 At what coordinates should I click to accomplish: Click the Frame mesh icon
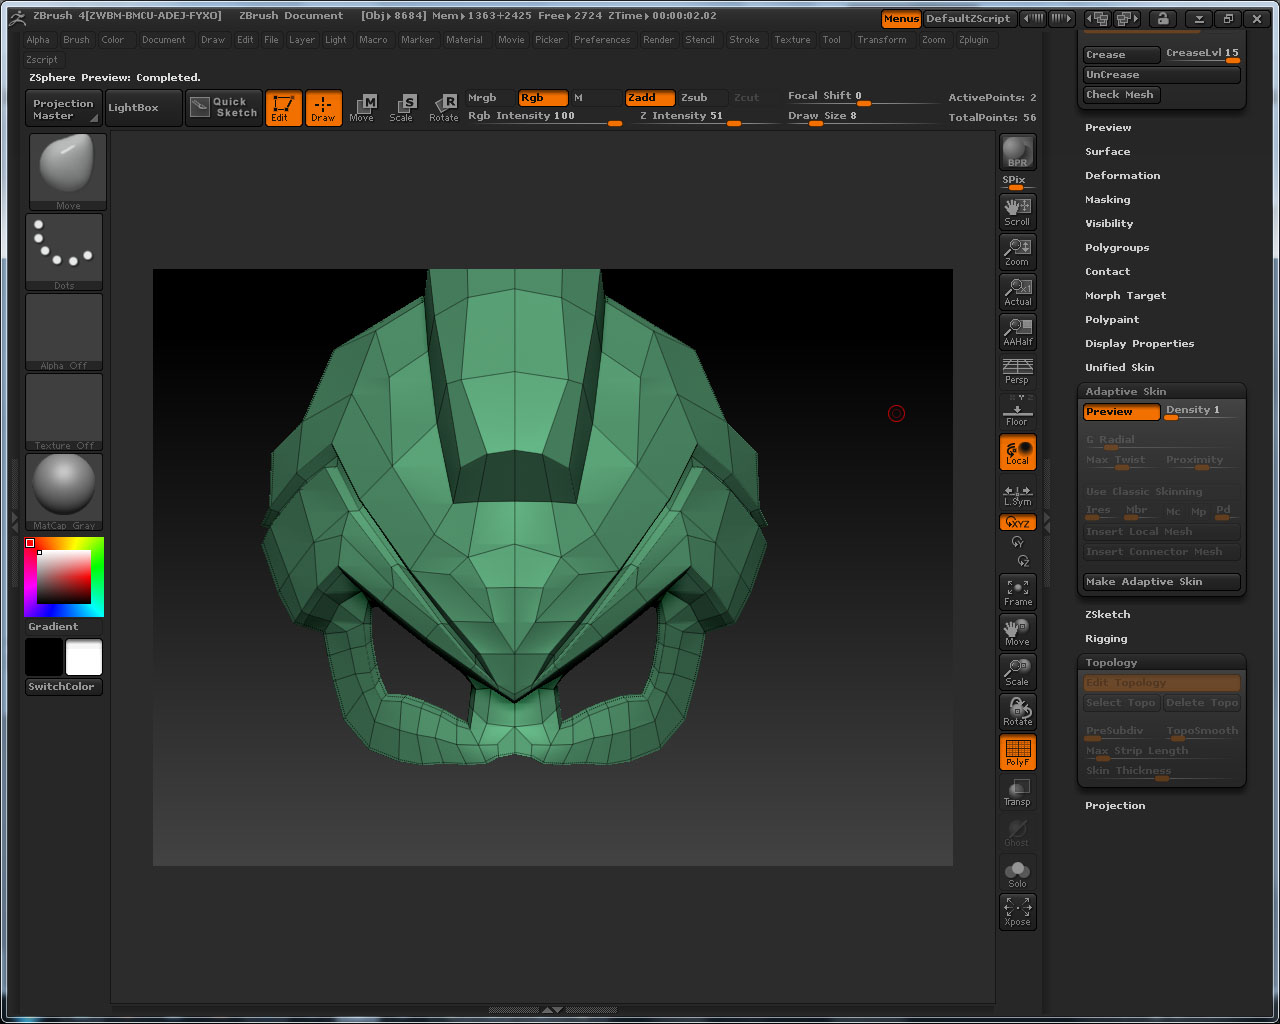(1017, 592)
